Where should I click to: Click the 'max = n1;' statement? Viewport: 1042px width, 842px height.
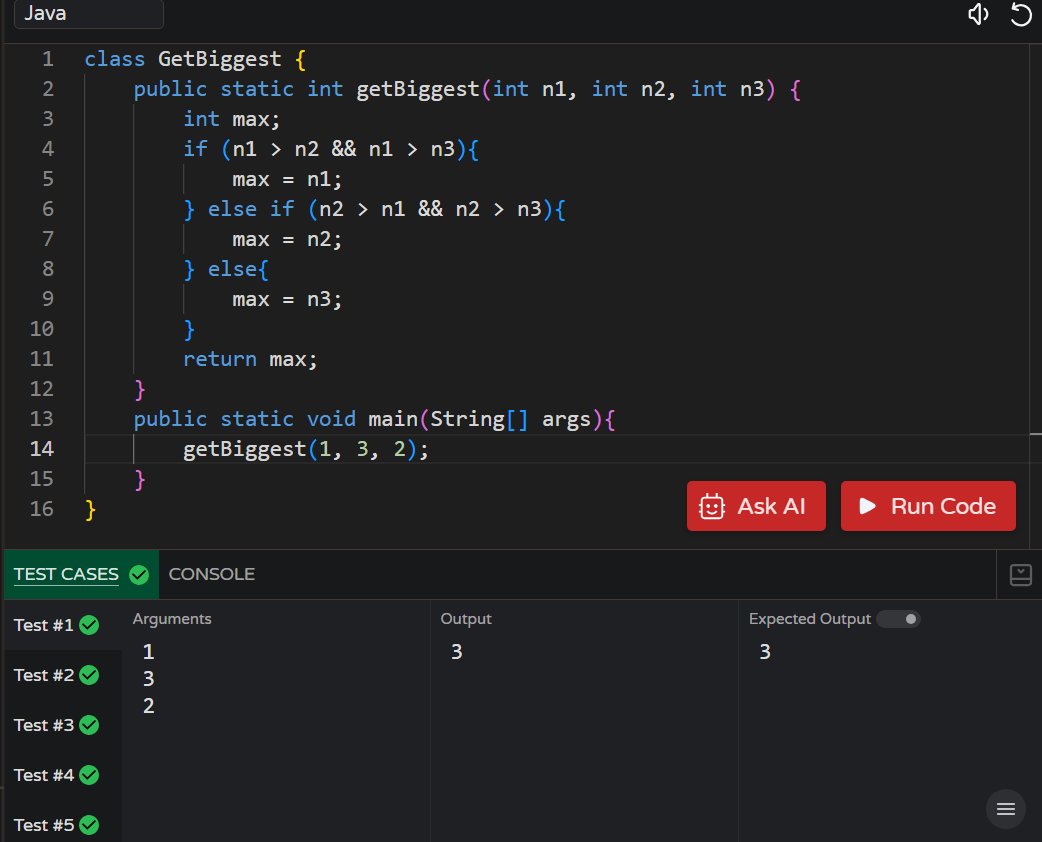[x=287, y=179]
